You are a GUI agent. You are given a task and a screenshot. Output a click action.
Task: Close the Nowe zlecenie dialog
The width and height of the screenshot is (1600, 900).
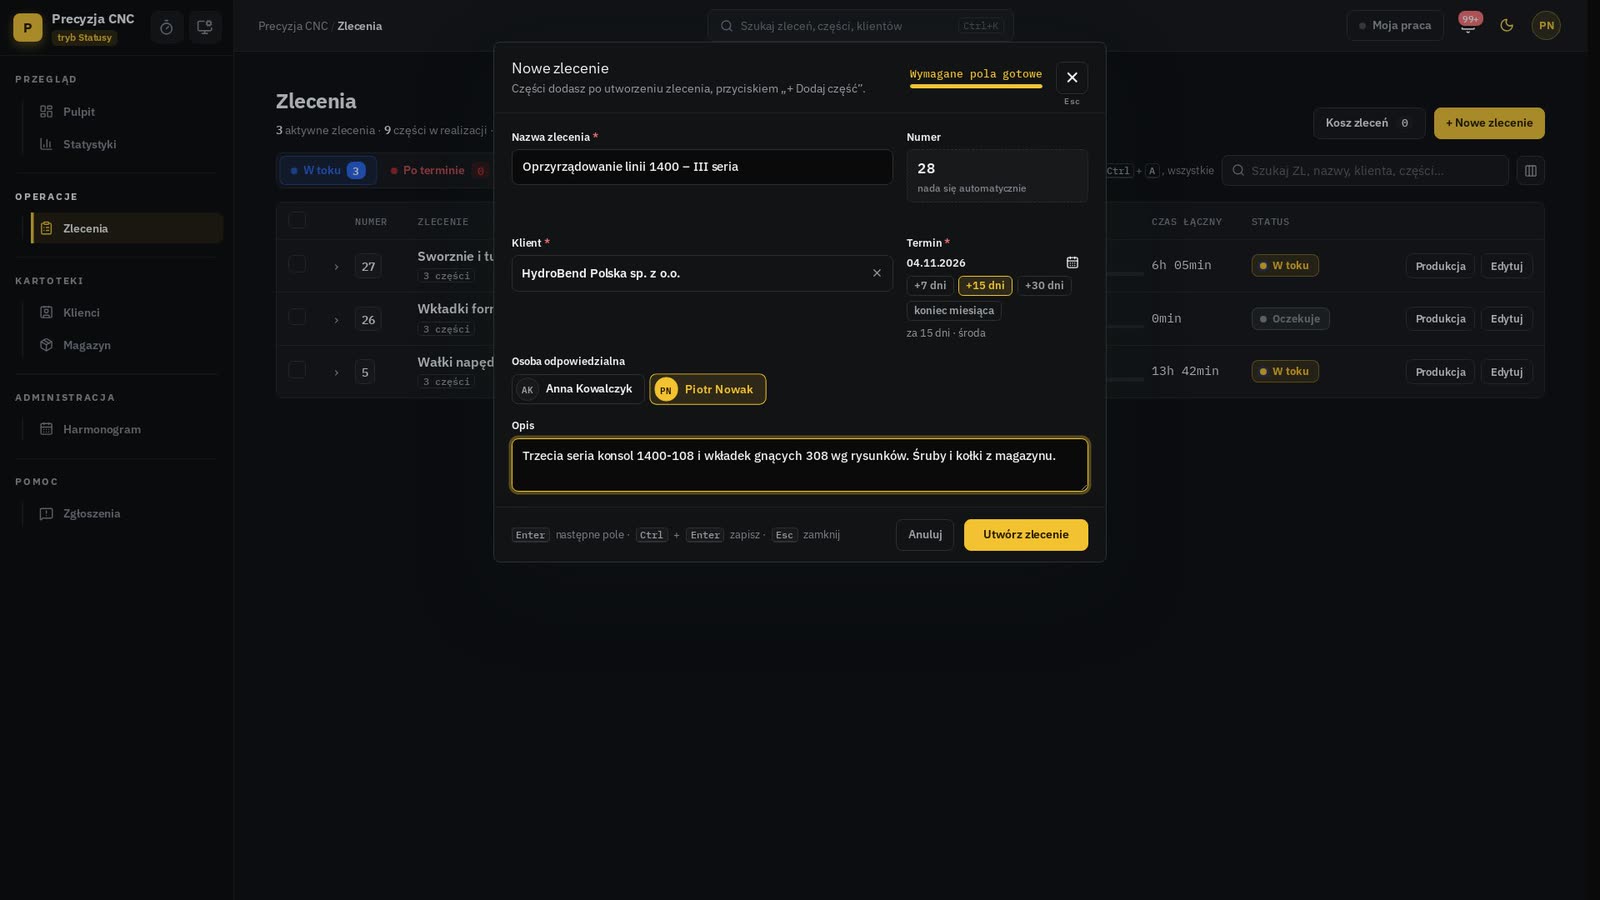coord(1072,77)
